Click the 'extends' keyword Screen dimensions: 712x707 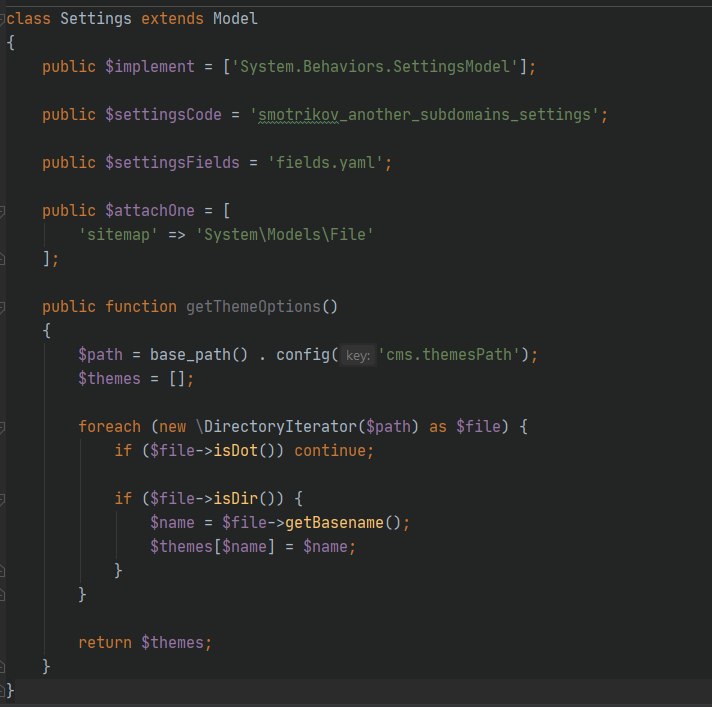click(172, 19)
